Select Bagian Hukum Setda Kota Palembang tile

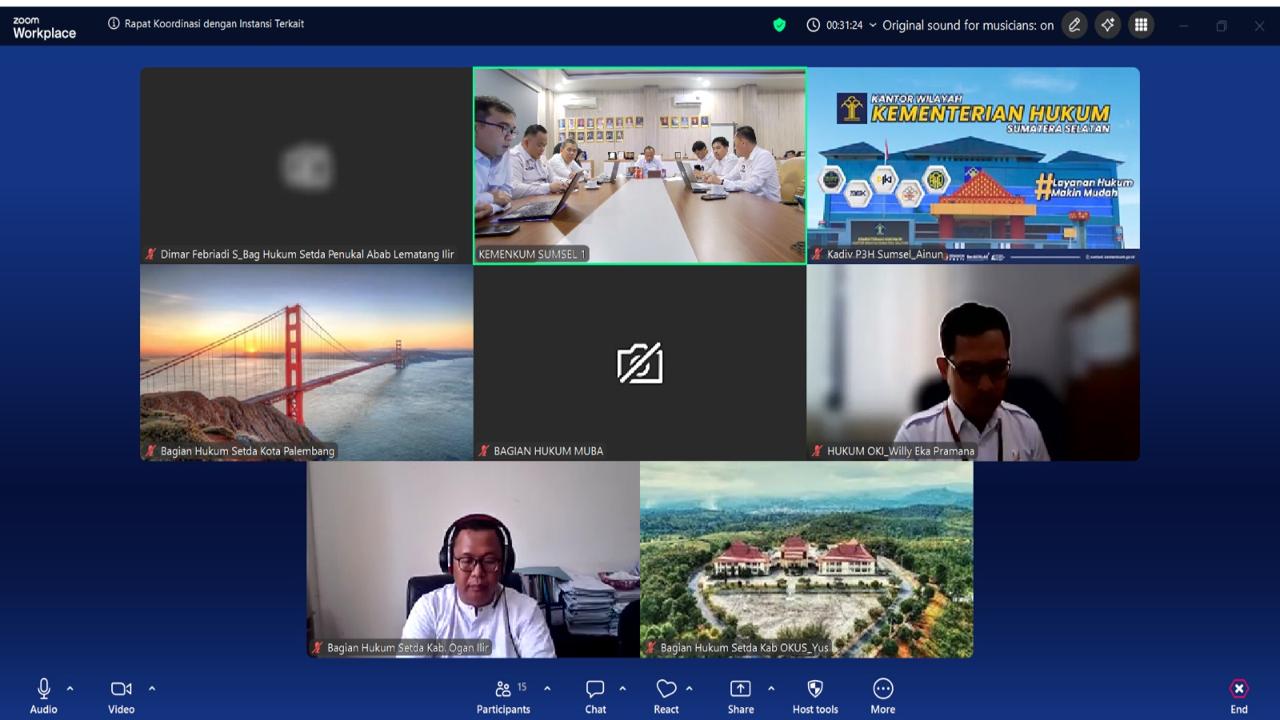pyautogui.click(x=306, y=363)
